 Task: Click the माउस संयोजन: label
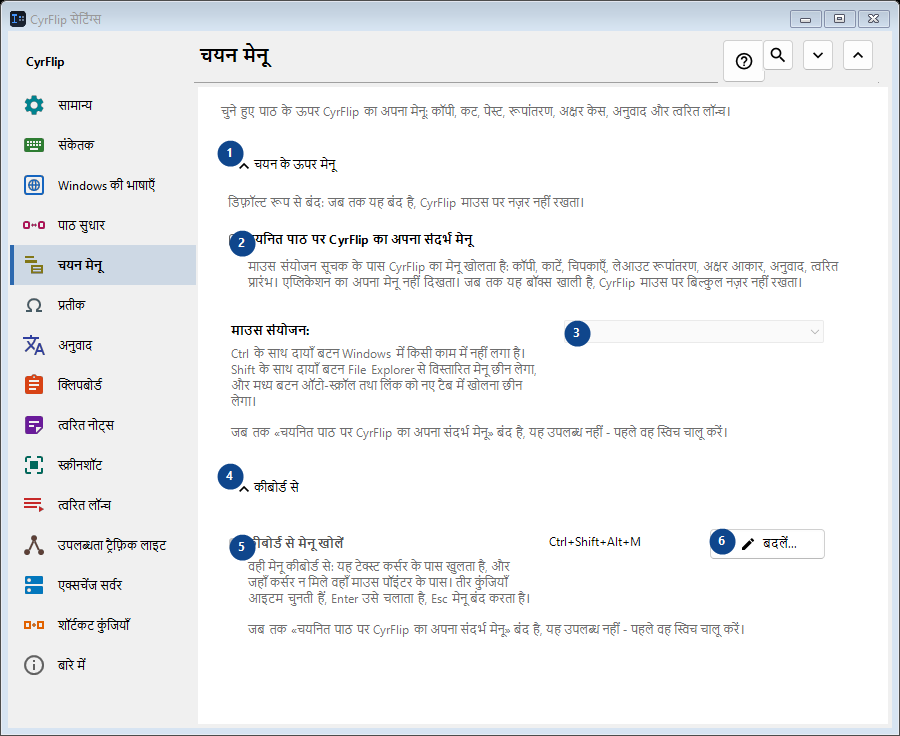[x=270, y=331]
